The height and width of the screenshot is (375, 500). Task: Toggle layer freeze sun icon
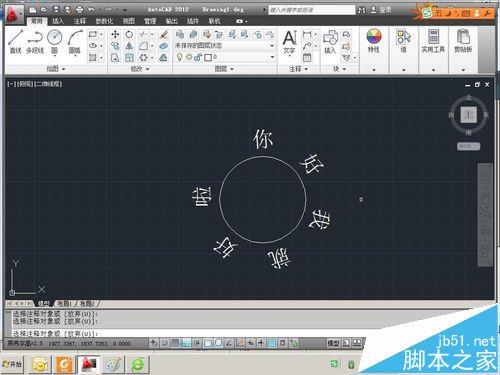pyautogui.click(x=189, y=57)
